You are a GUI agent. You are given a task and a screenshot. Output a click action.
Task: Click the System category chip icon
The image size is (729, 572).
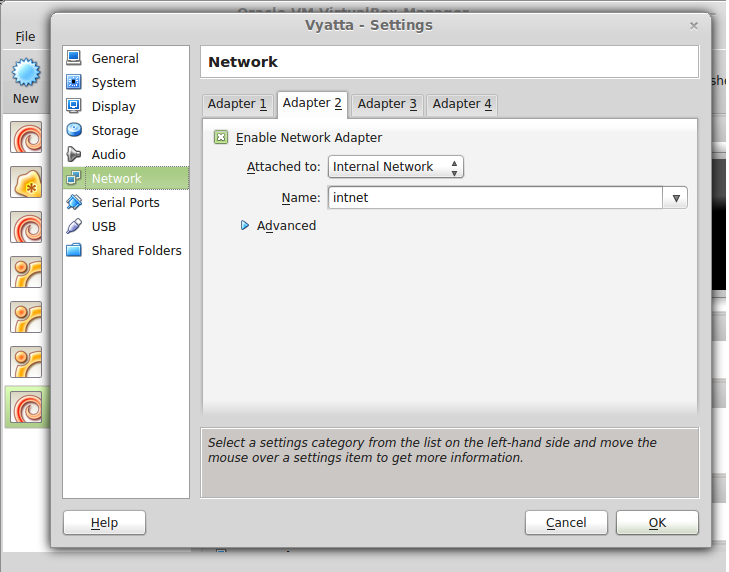pos(73,82)
